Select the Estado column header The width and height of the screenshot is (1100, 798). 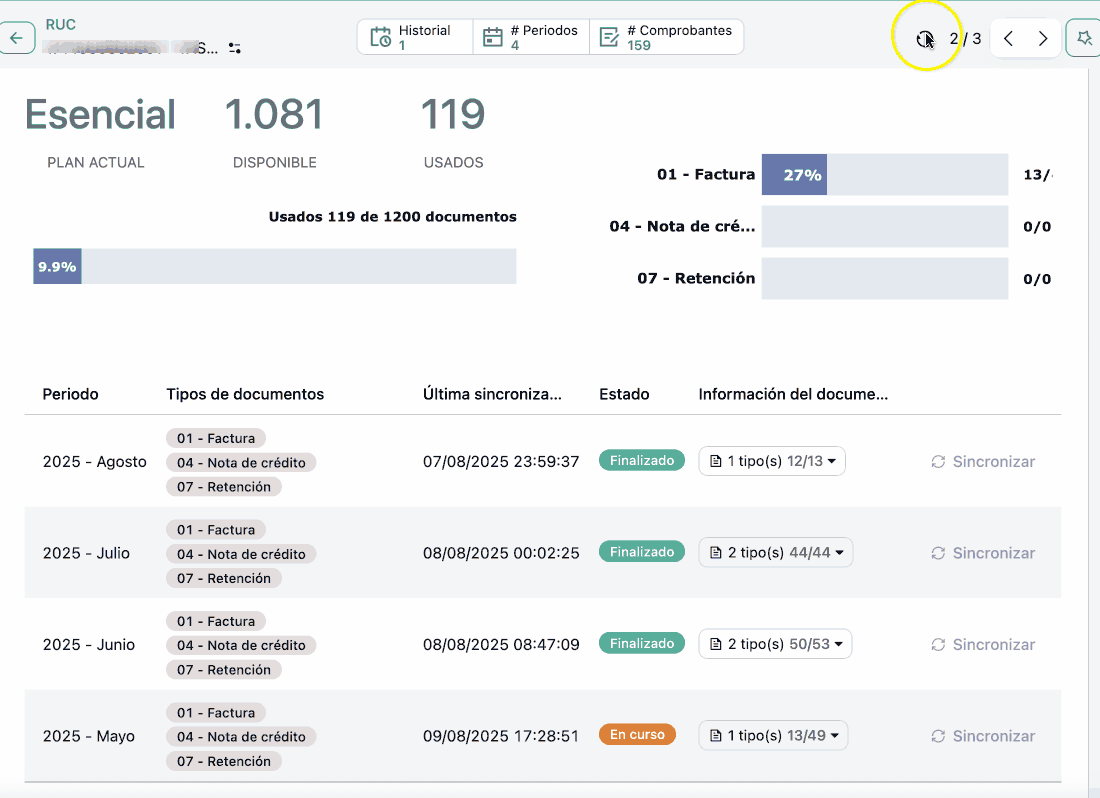[x=623, y=394]
